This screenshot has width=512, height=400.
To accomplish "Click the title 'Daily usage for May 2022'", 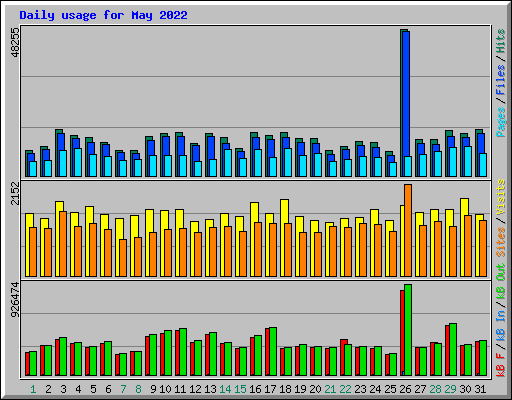I will click(103, 15).
